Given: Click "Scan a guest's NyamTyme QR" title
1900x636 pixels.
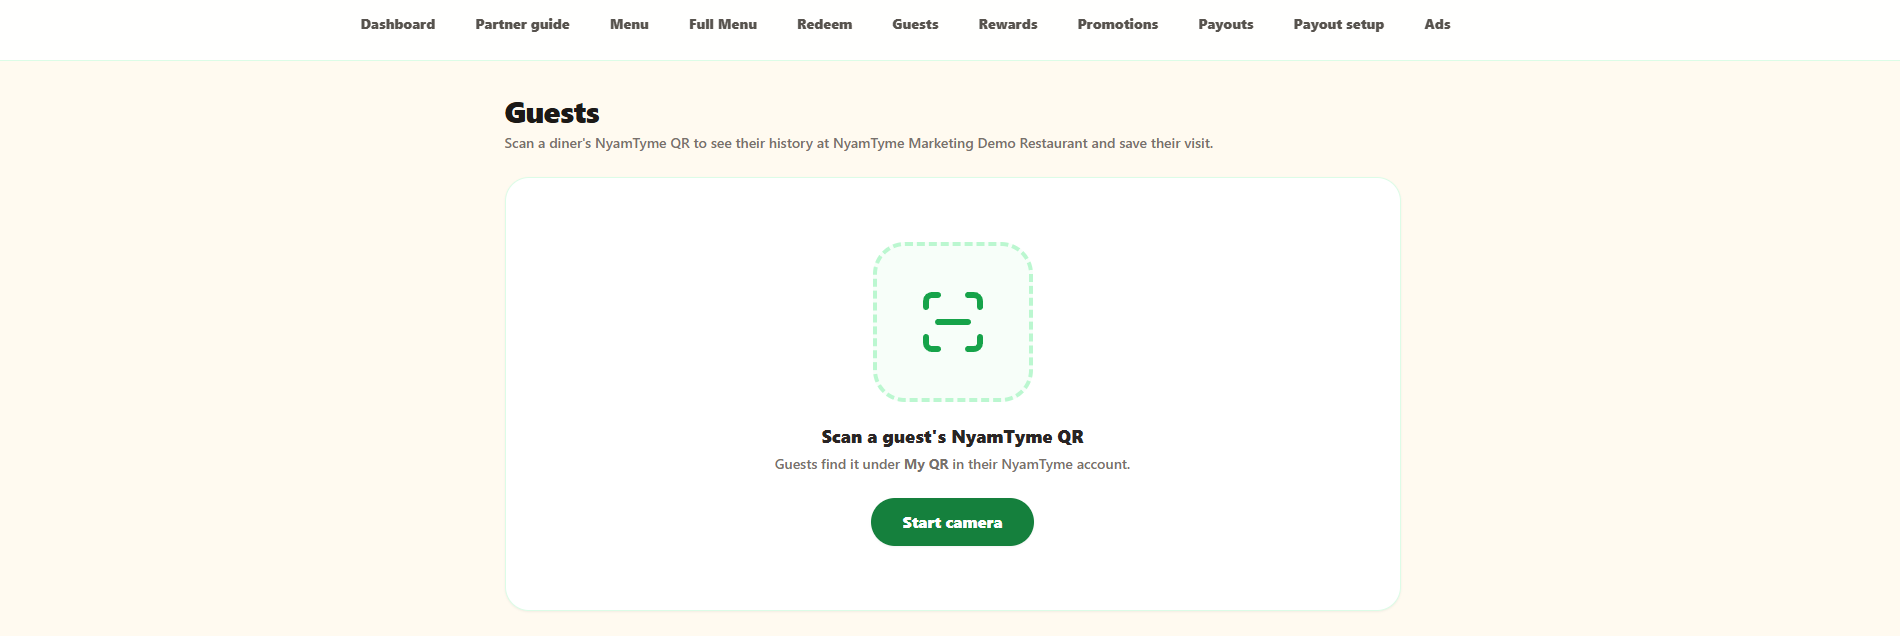Looking at the screenshot, I should [953, 437].
